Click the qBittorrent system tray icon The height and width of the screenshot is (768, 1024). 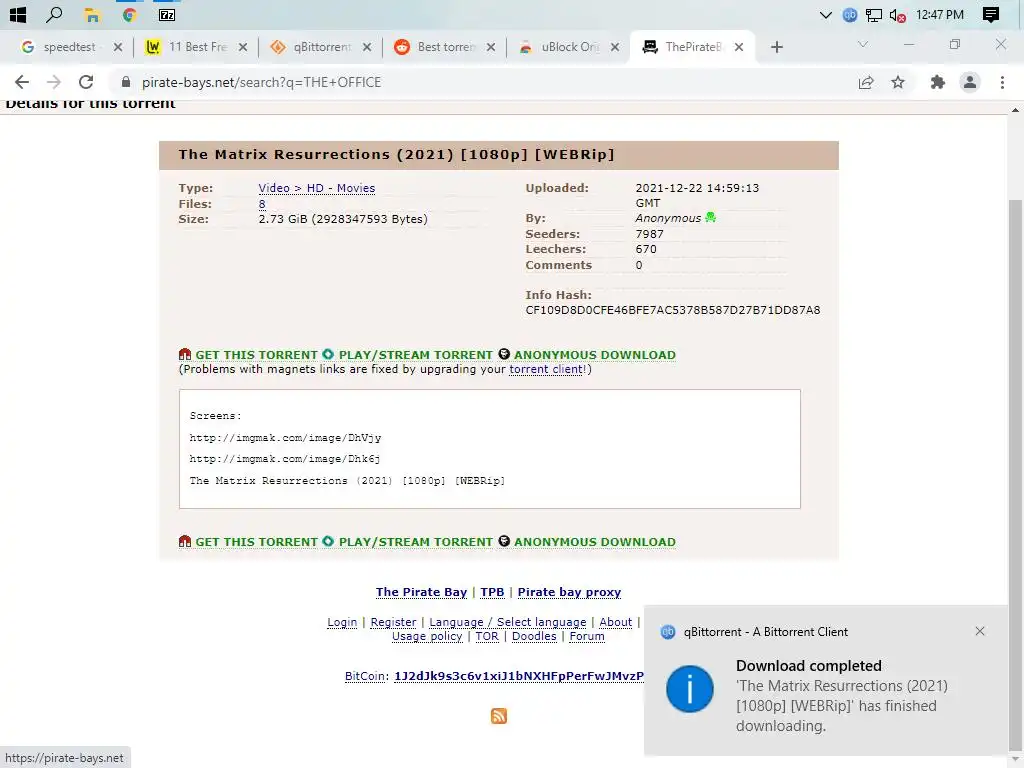click(850, 15)
